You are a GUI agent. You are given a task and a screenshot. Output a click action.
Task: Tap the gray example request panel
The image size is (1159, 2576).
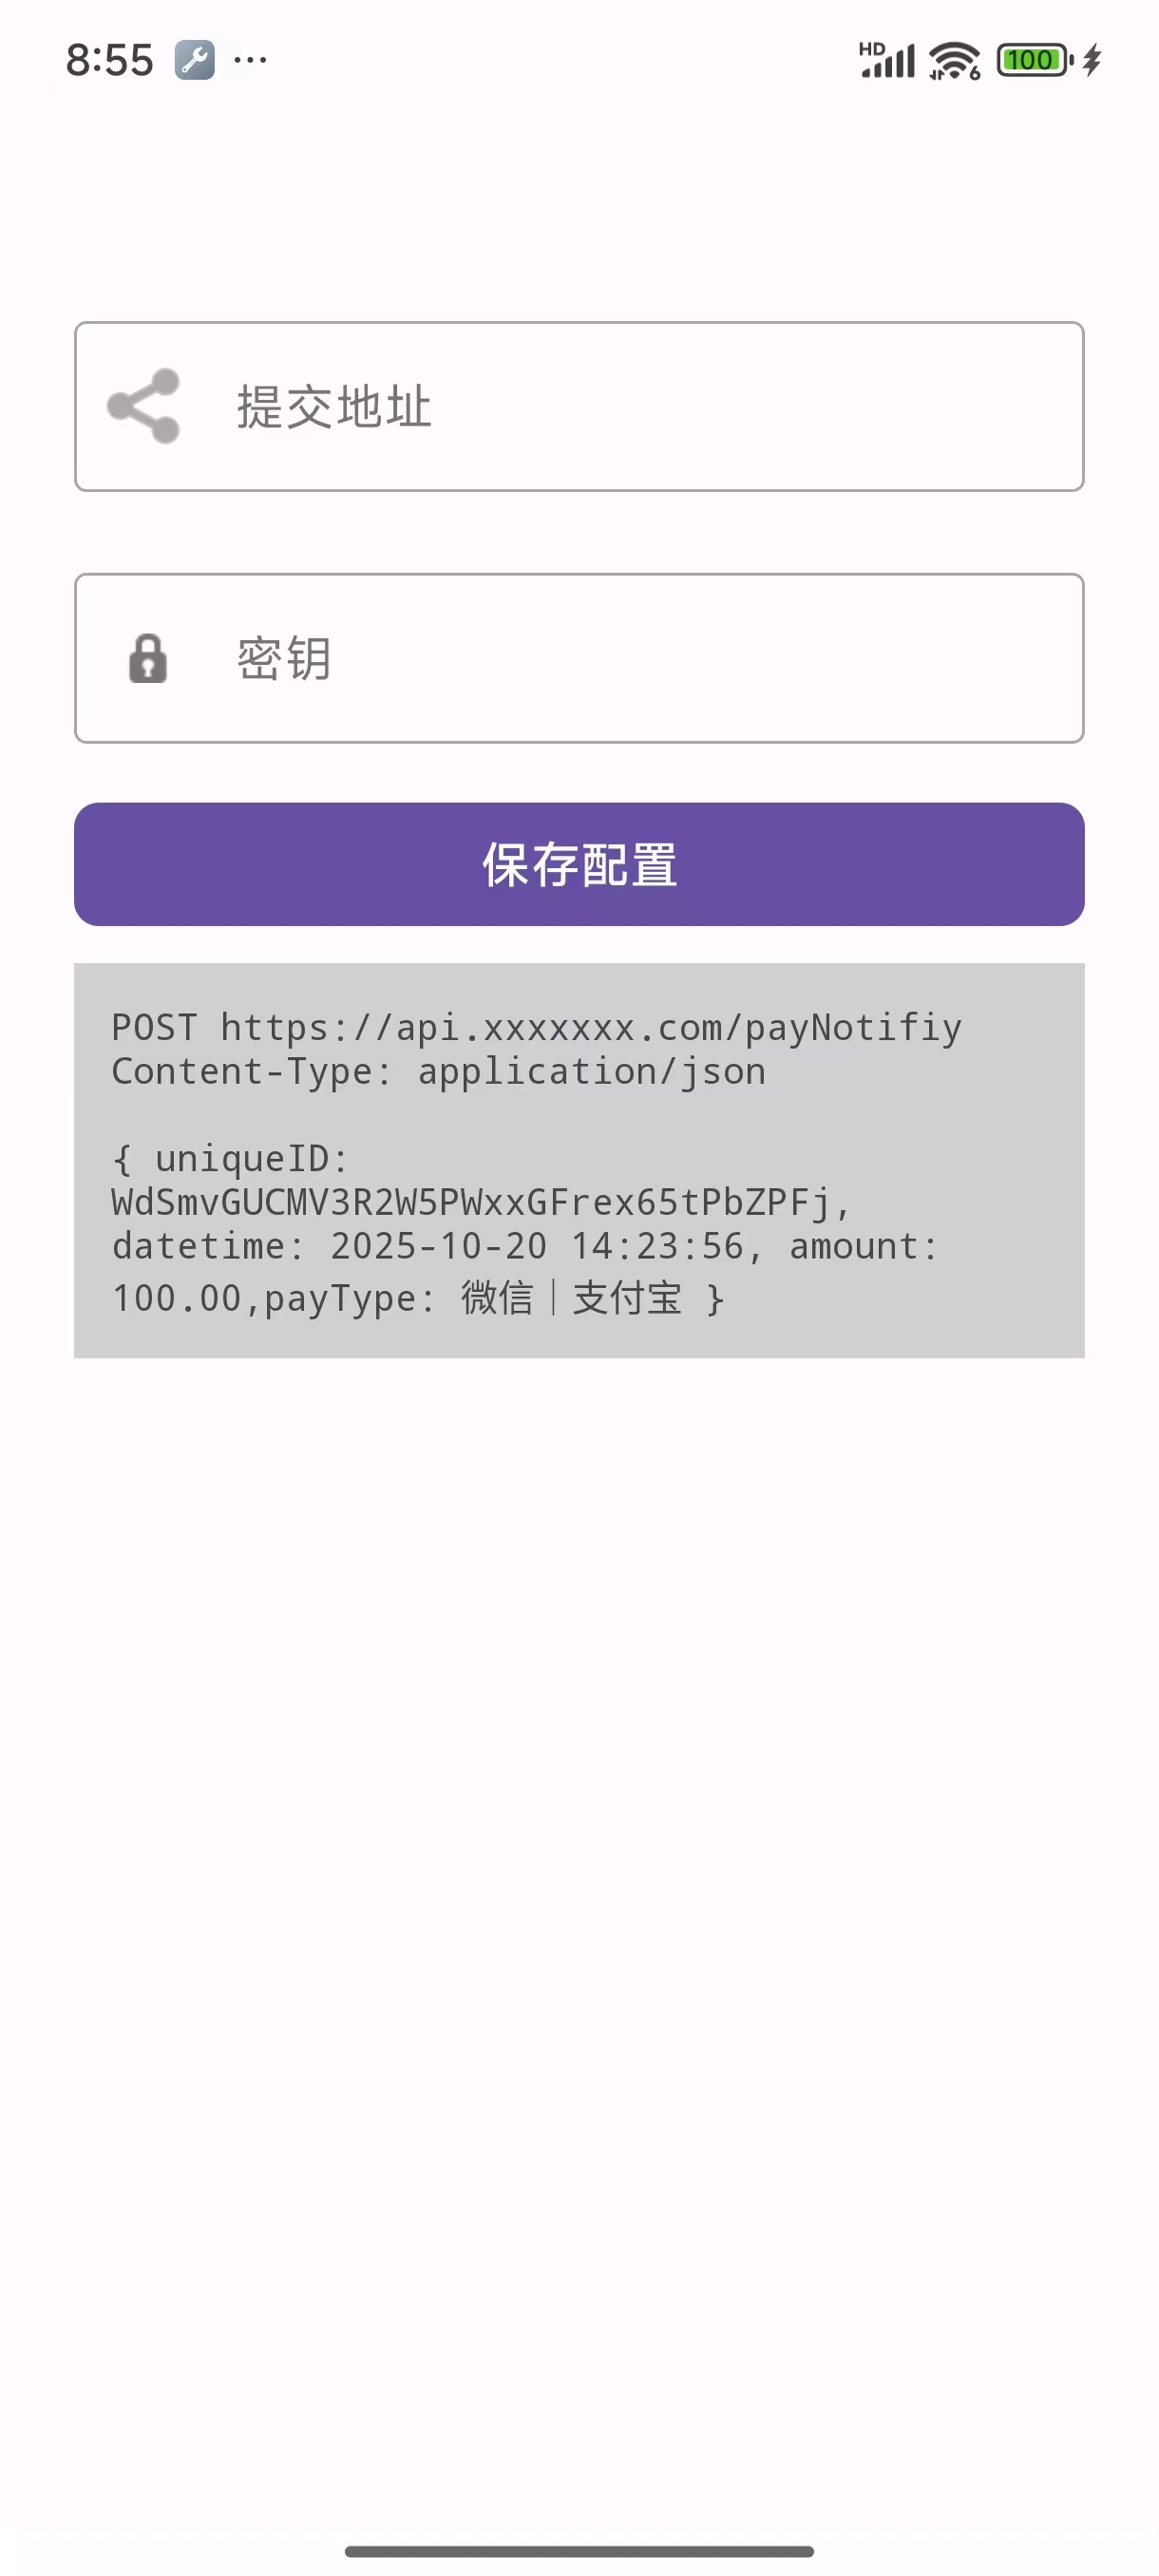(579, 1160)
